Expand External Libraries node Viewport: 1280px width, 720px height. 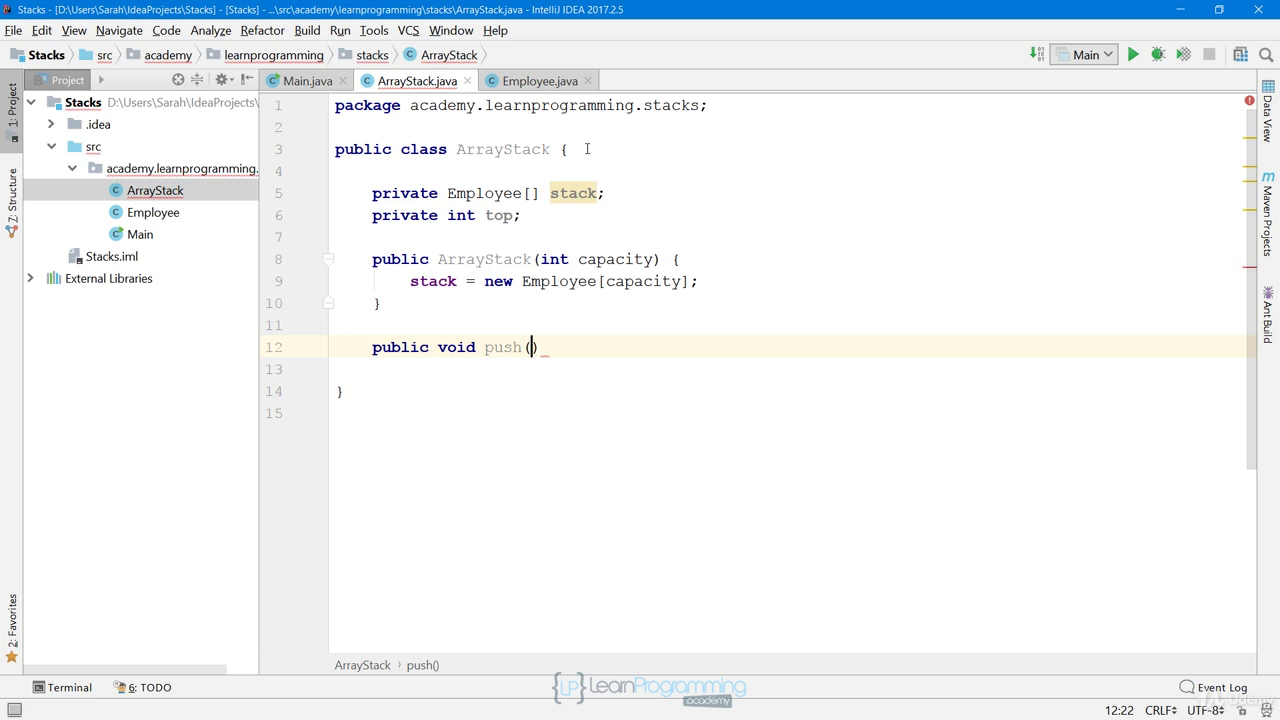[31, 278]
